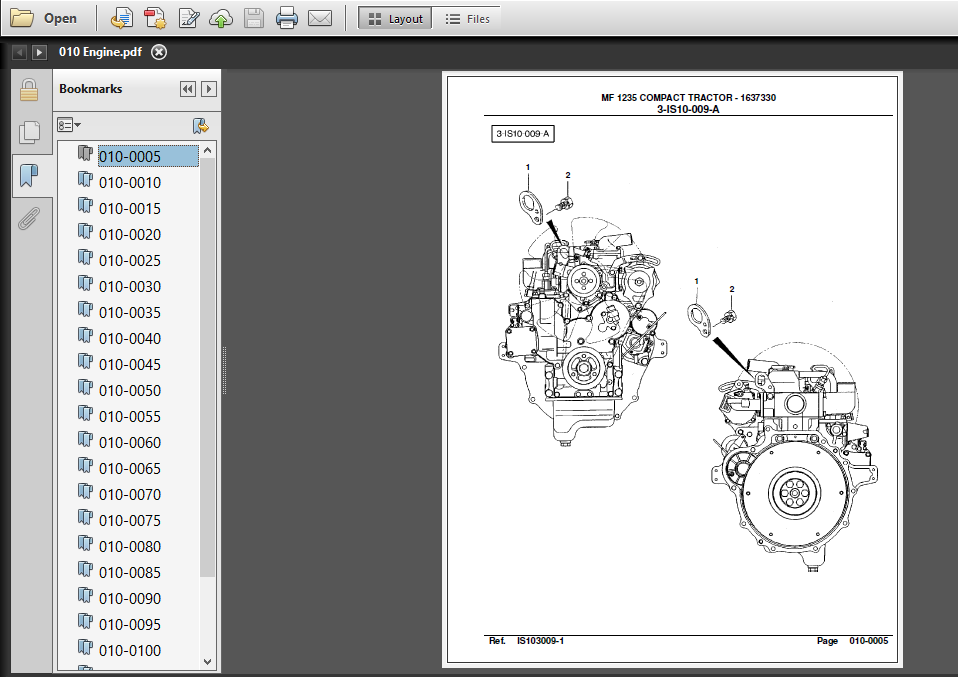Click the Save floppy disk icon
The image size is (958, 677).
pyautogui.click(x=254, y=18)
